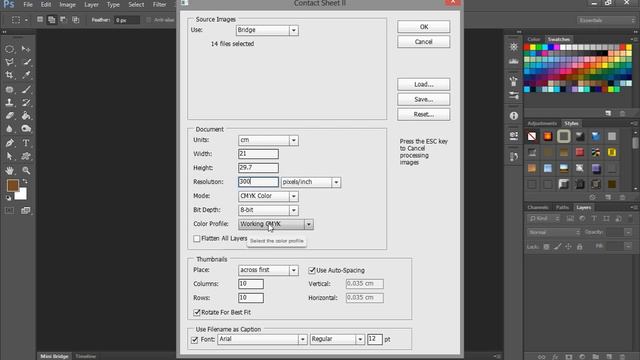The height and width of the screenshot is (360, 640).
Task: Click lock all padlock icon in Layers
Action: [x=580, y=247]
